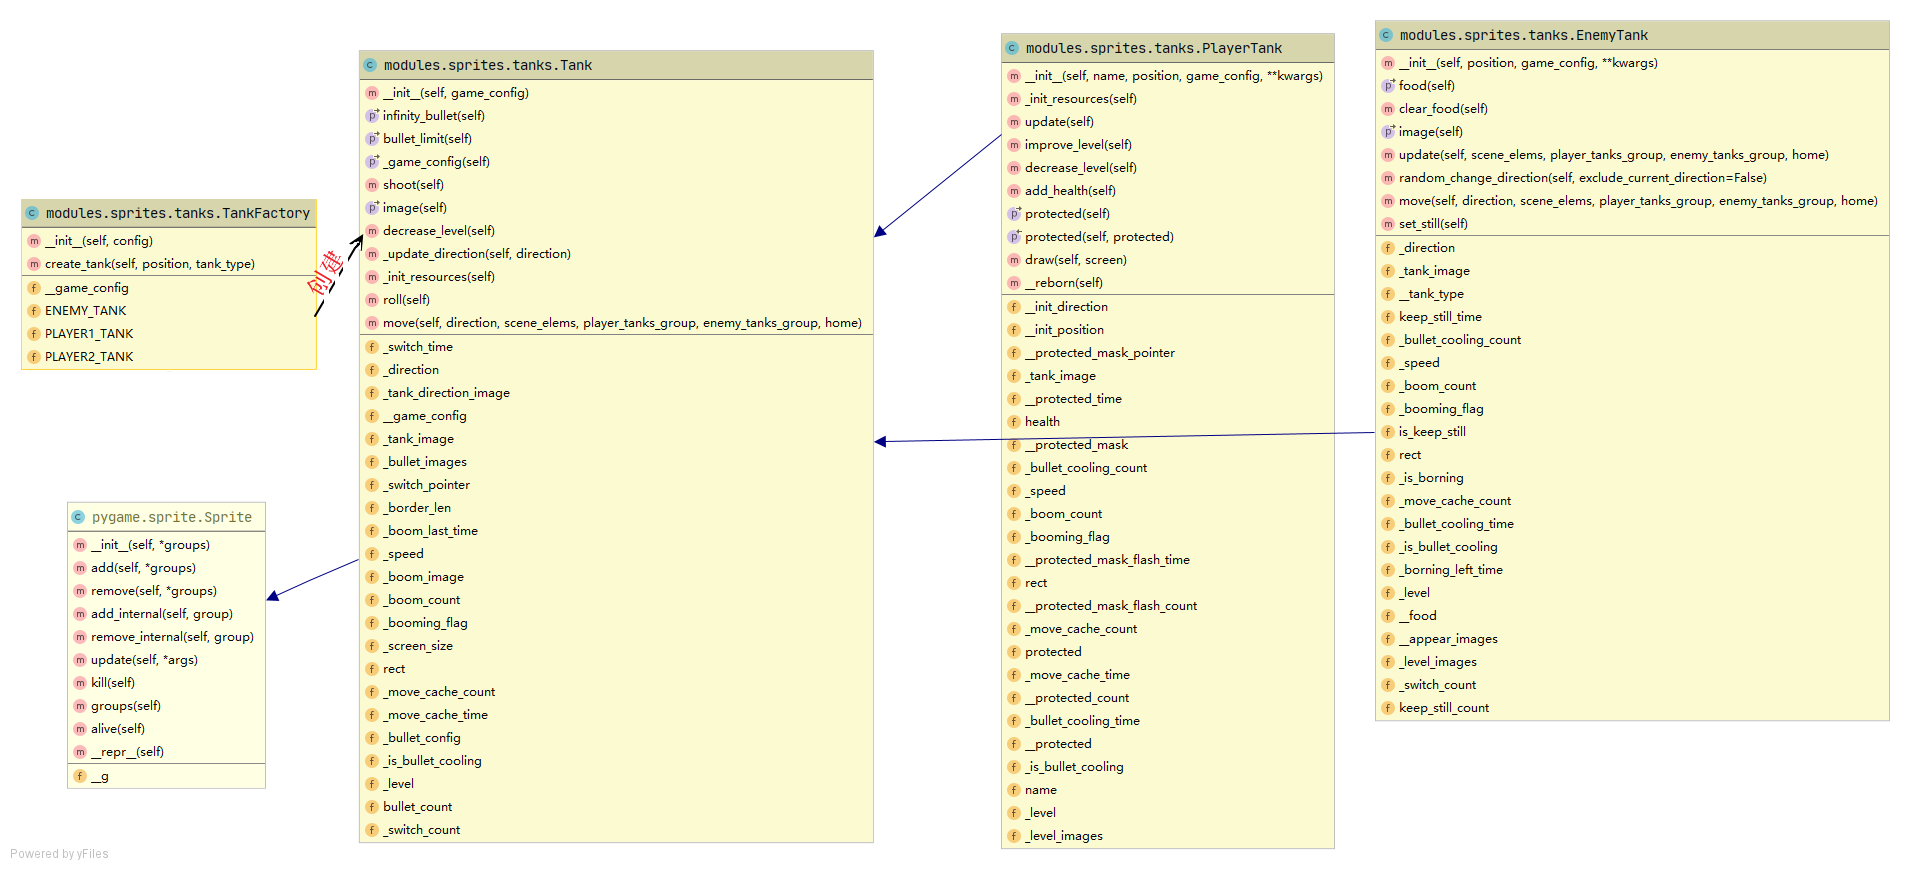Image resolution: width=1910 pixels, height=870 pixels.
Task: Click the property icon beside bullet_limit(self)
Action: click(x=372, y=139)
